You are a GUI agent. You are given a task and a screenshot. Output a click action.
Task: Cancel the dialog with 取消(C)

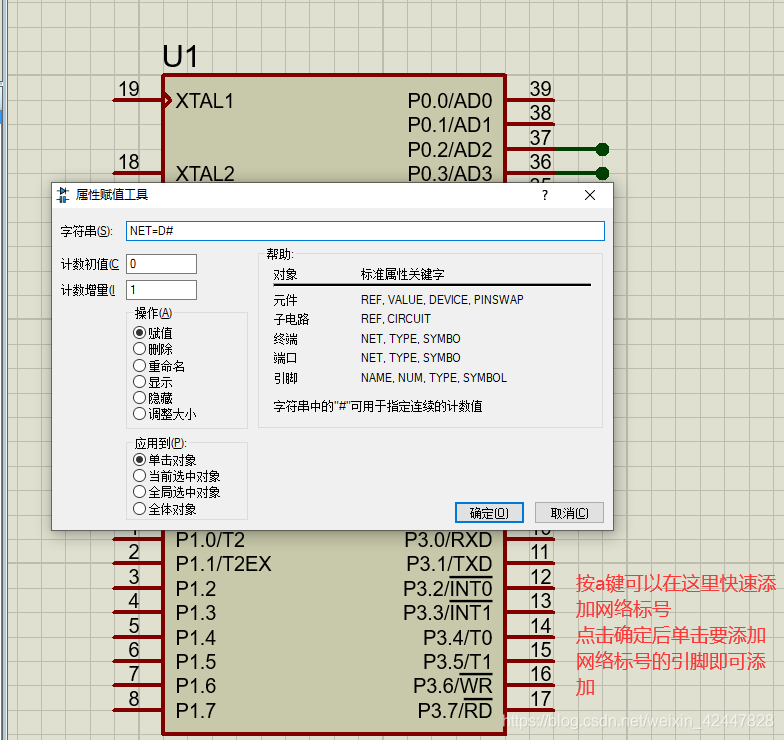569,512
